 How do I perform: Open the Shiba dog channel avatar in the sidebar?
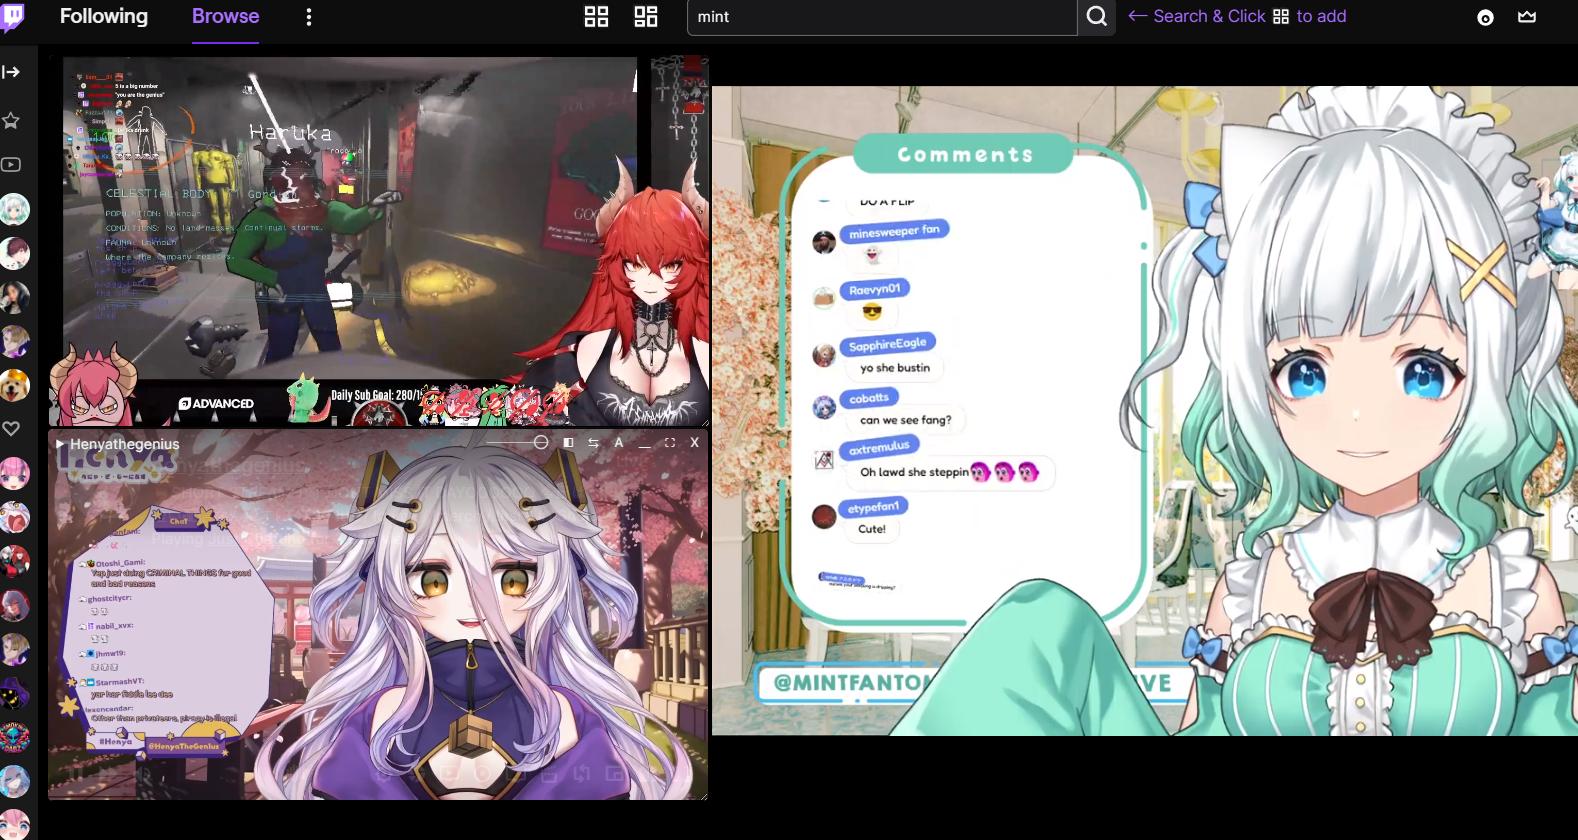(14, 386)
